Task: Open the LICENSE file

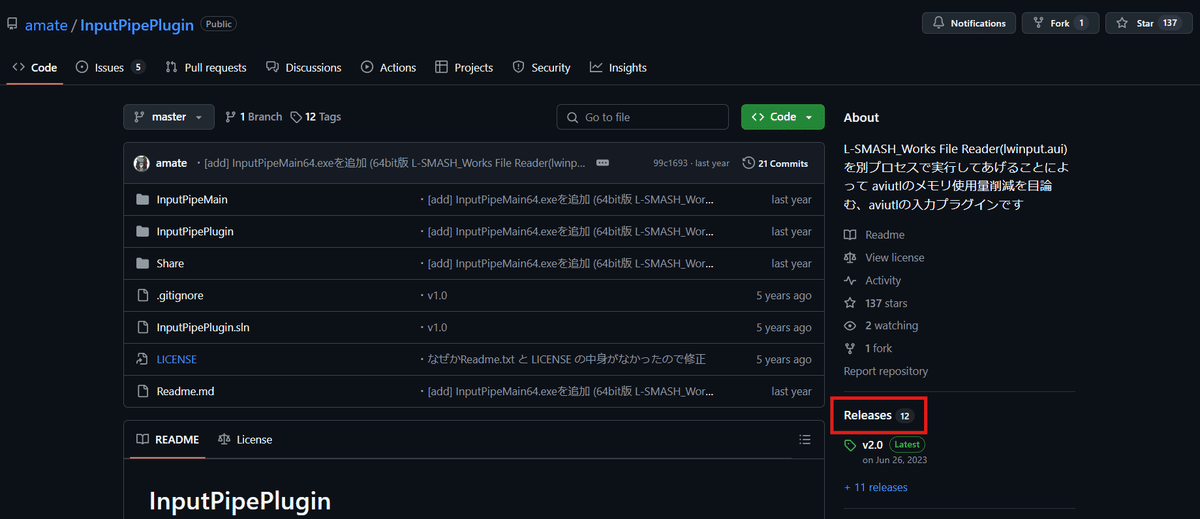Action: click(177, 360)
